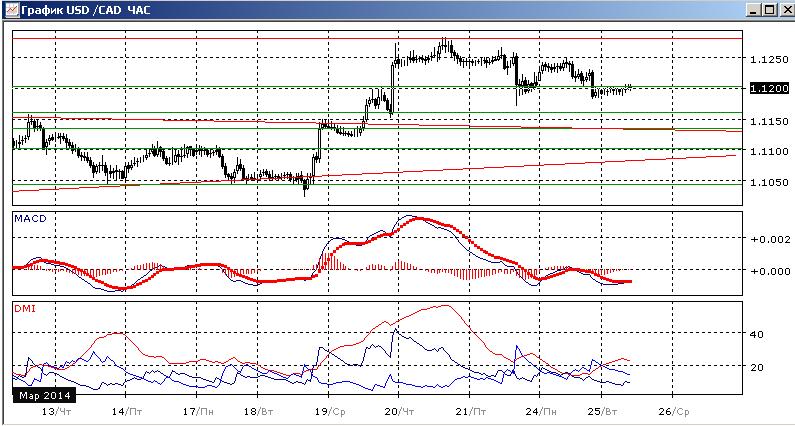
Task: Click the DMI scale value 40
Action: pos(756,335)
